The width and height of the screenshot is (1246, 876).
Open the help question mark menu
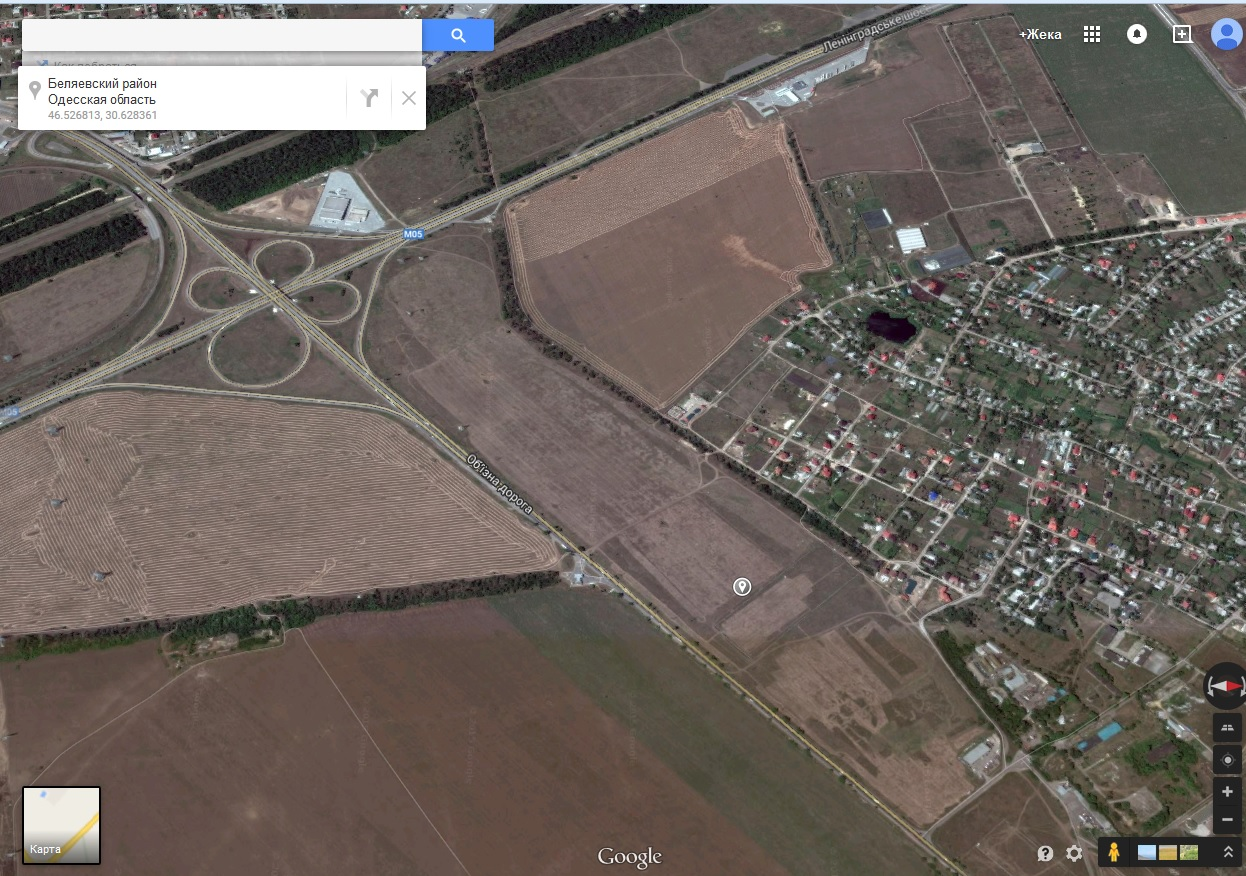pos(1045,853)
